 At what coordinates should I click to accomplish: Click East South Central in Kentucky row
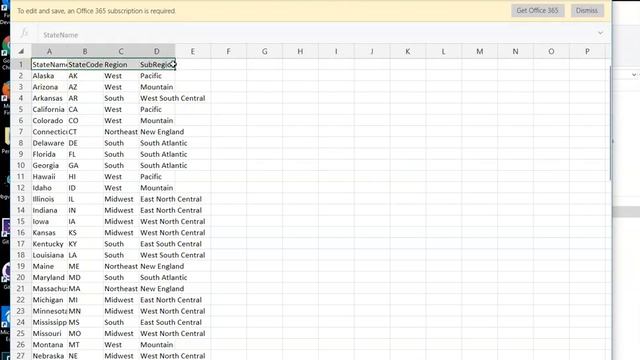click(171, 244)
